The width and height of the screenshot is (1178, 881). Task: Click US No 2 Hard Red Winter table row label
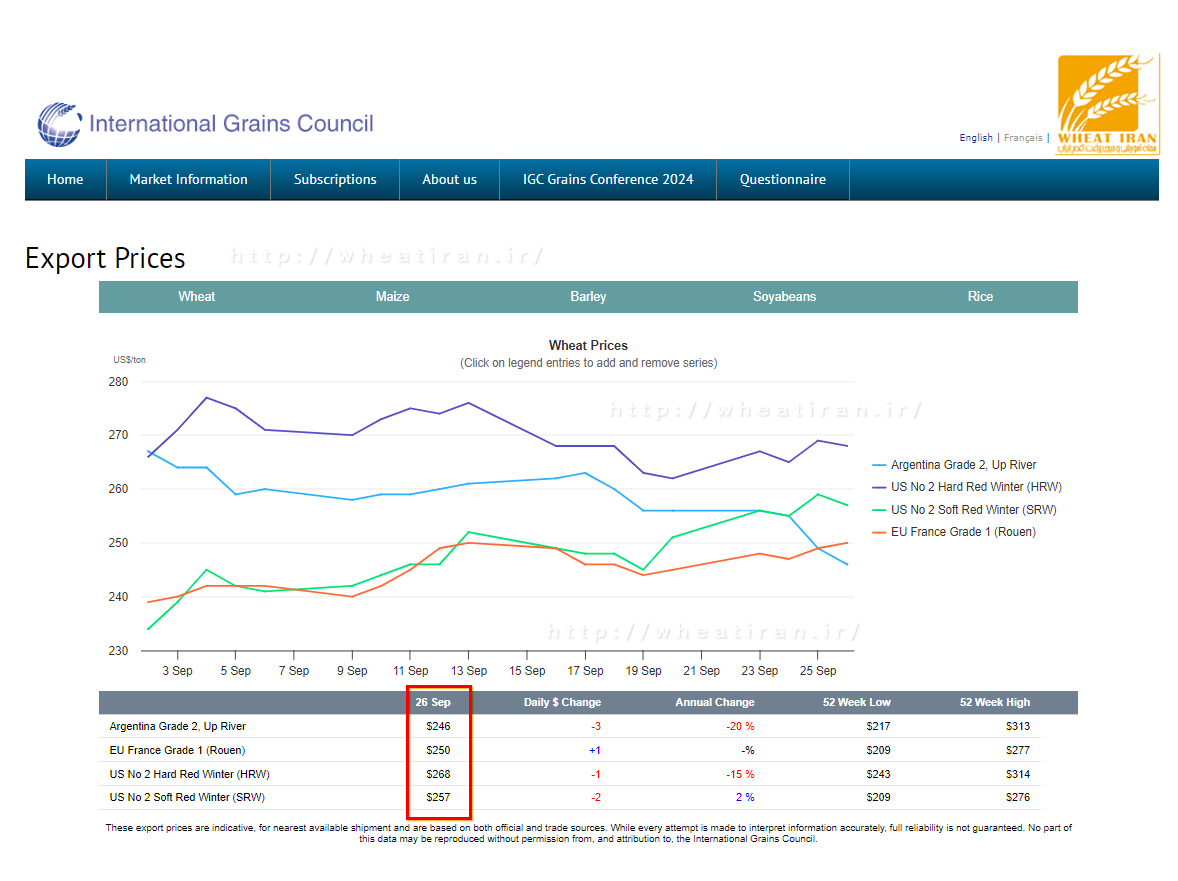point(189,774)
